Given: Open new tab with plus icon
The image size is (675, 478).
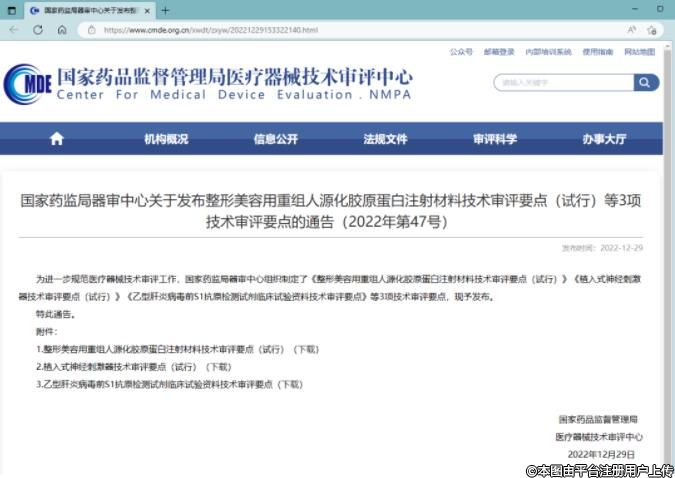Looking at the screenshot, I should point(165,10).
